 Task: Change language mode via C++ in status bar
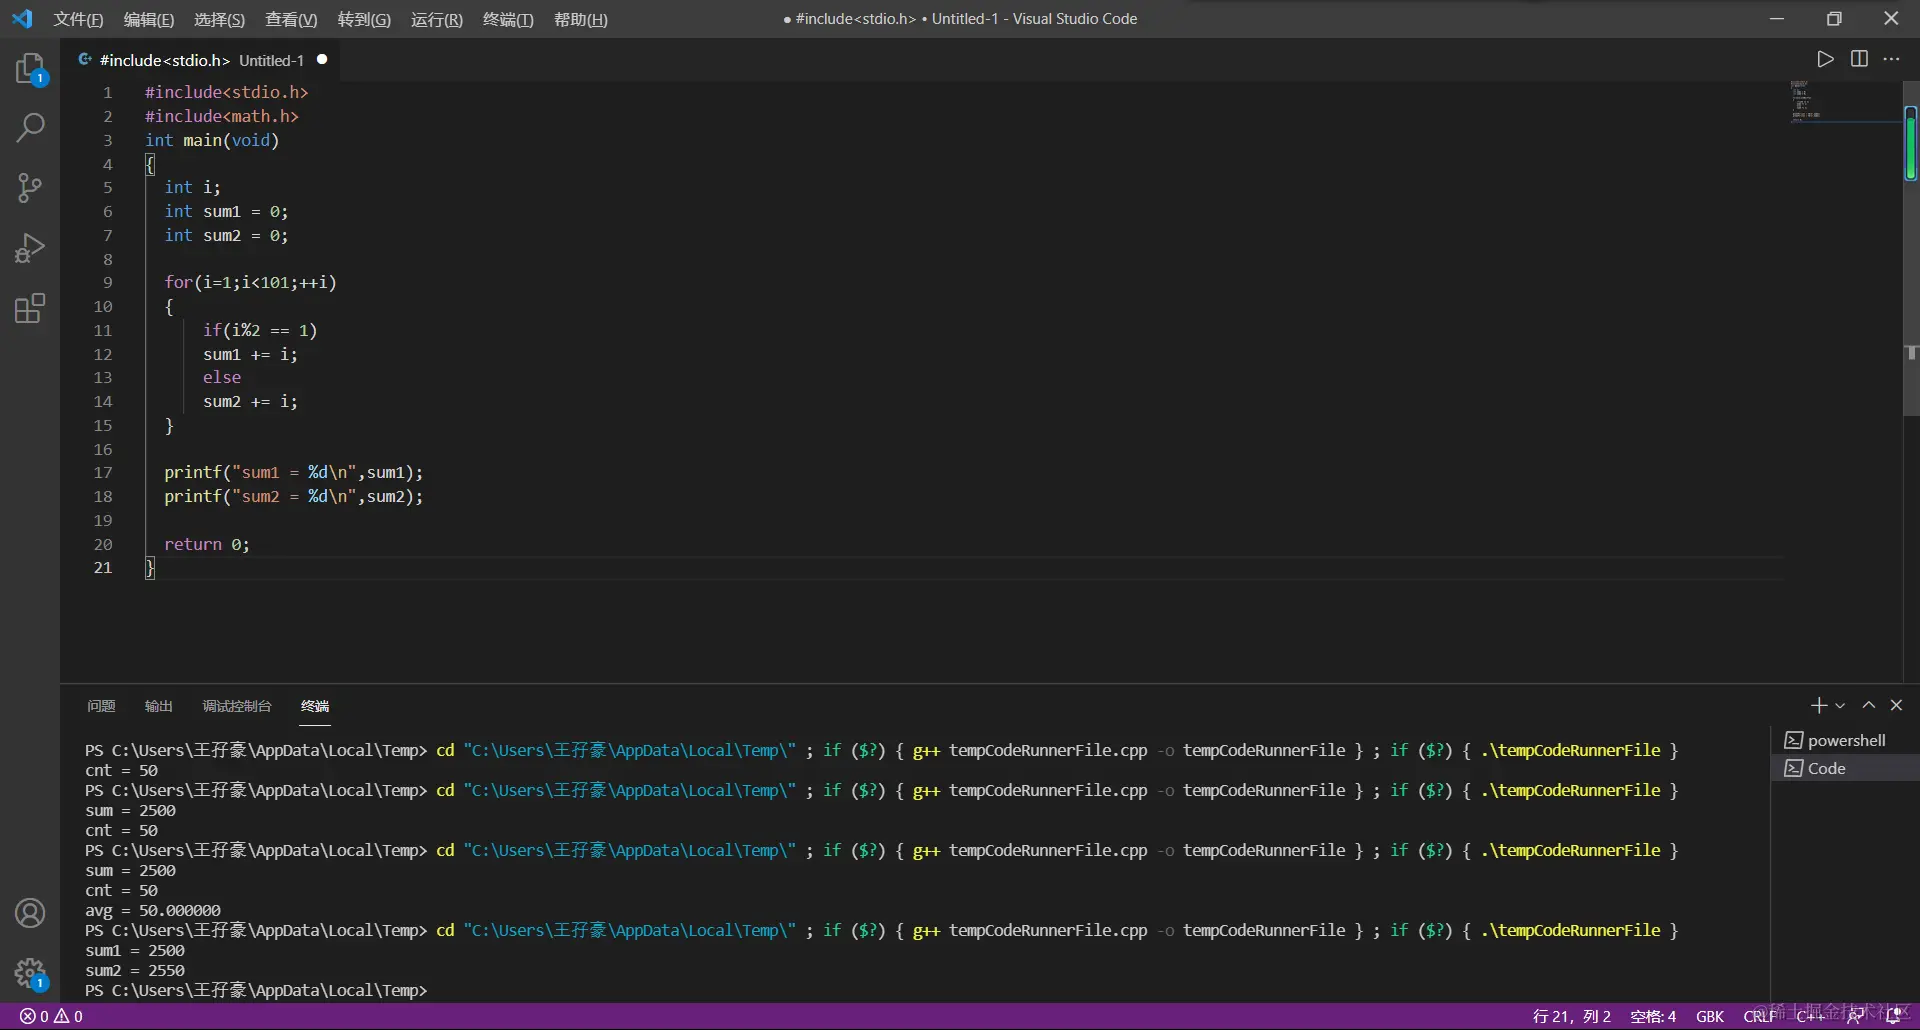point(1810,1016)
